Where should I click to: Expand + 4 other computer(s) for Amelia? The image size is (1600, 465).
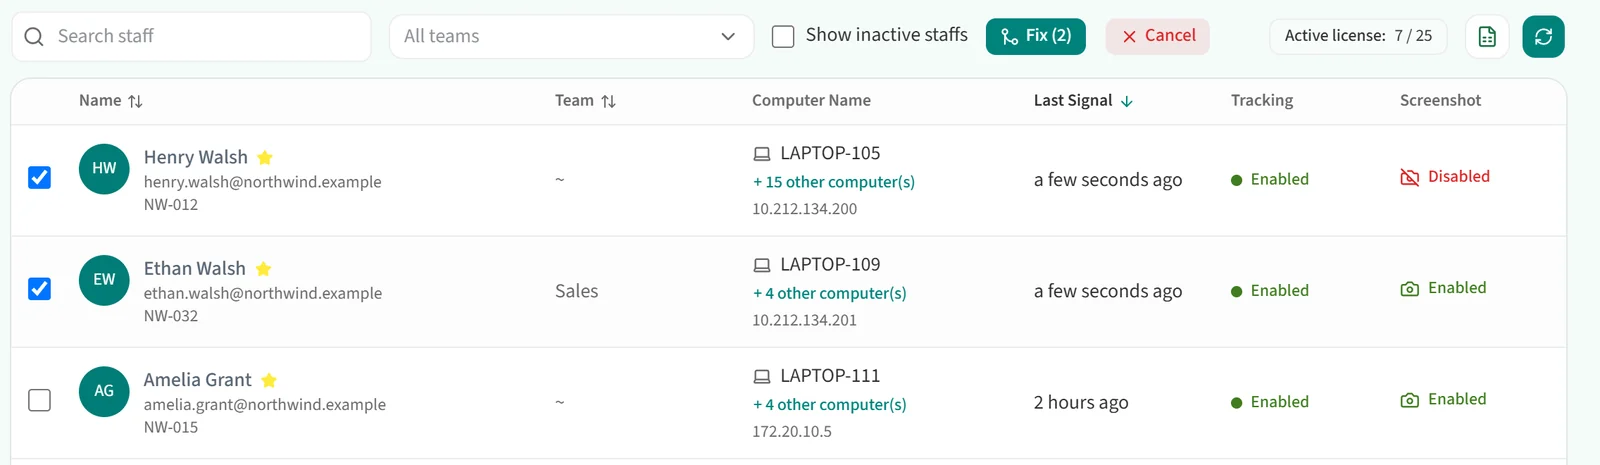(x=830, y=404)
